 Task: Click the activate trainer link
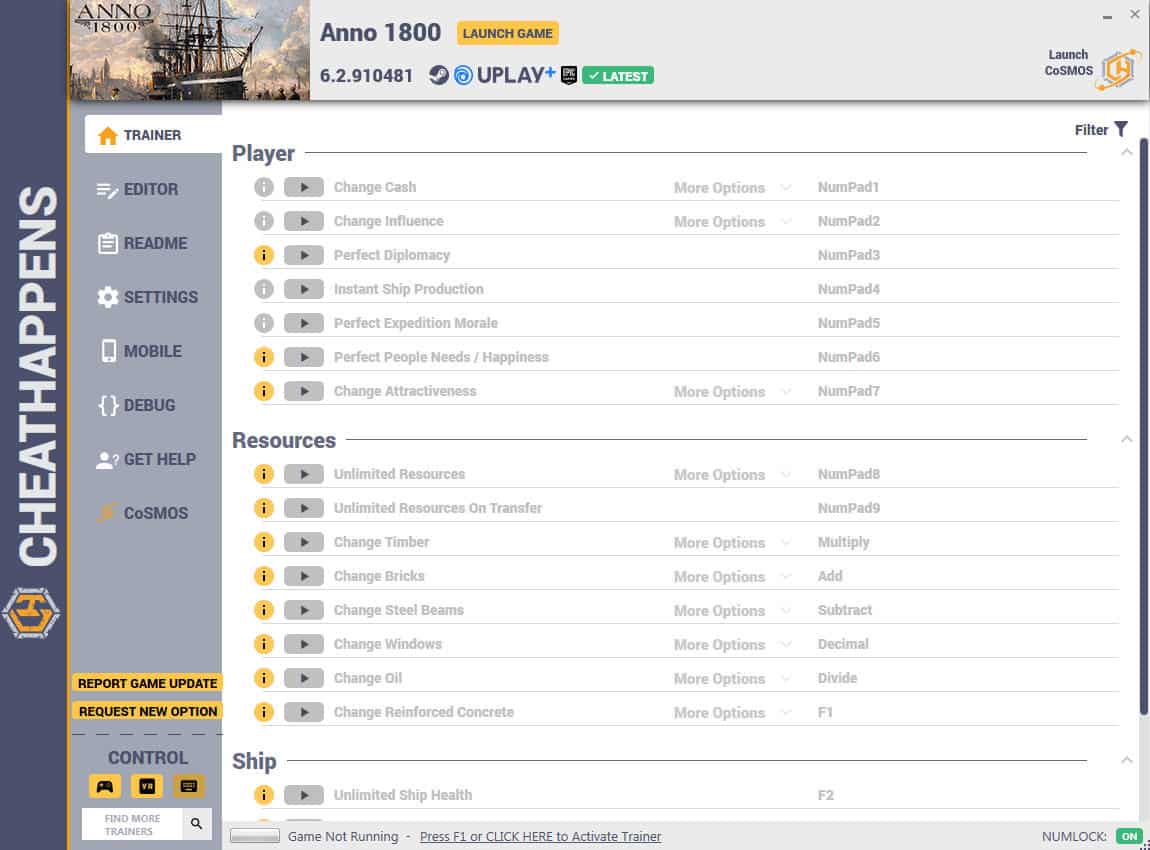tap(541, 836)
